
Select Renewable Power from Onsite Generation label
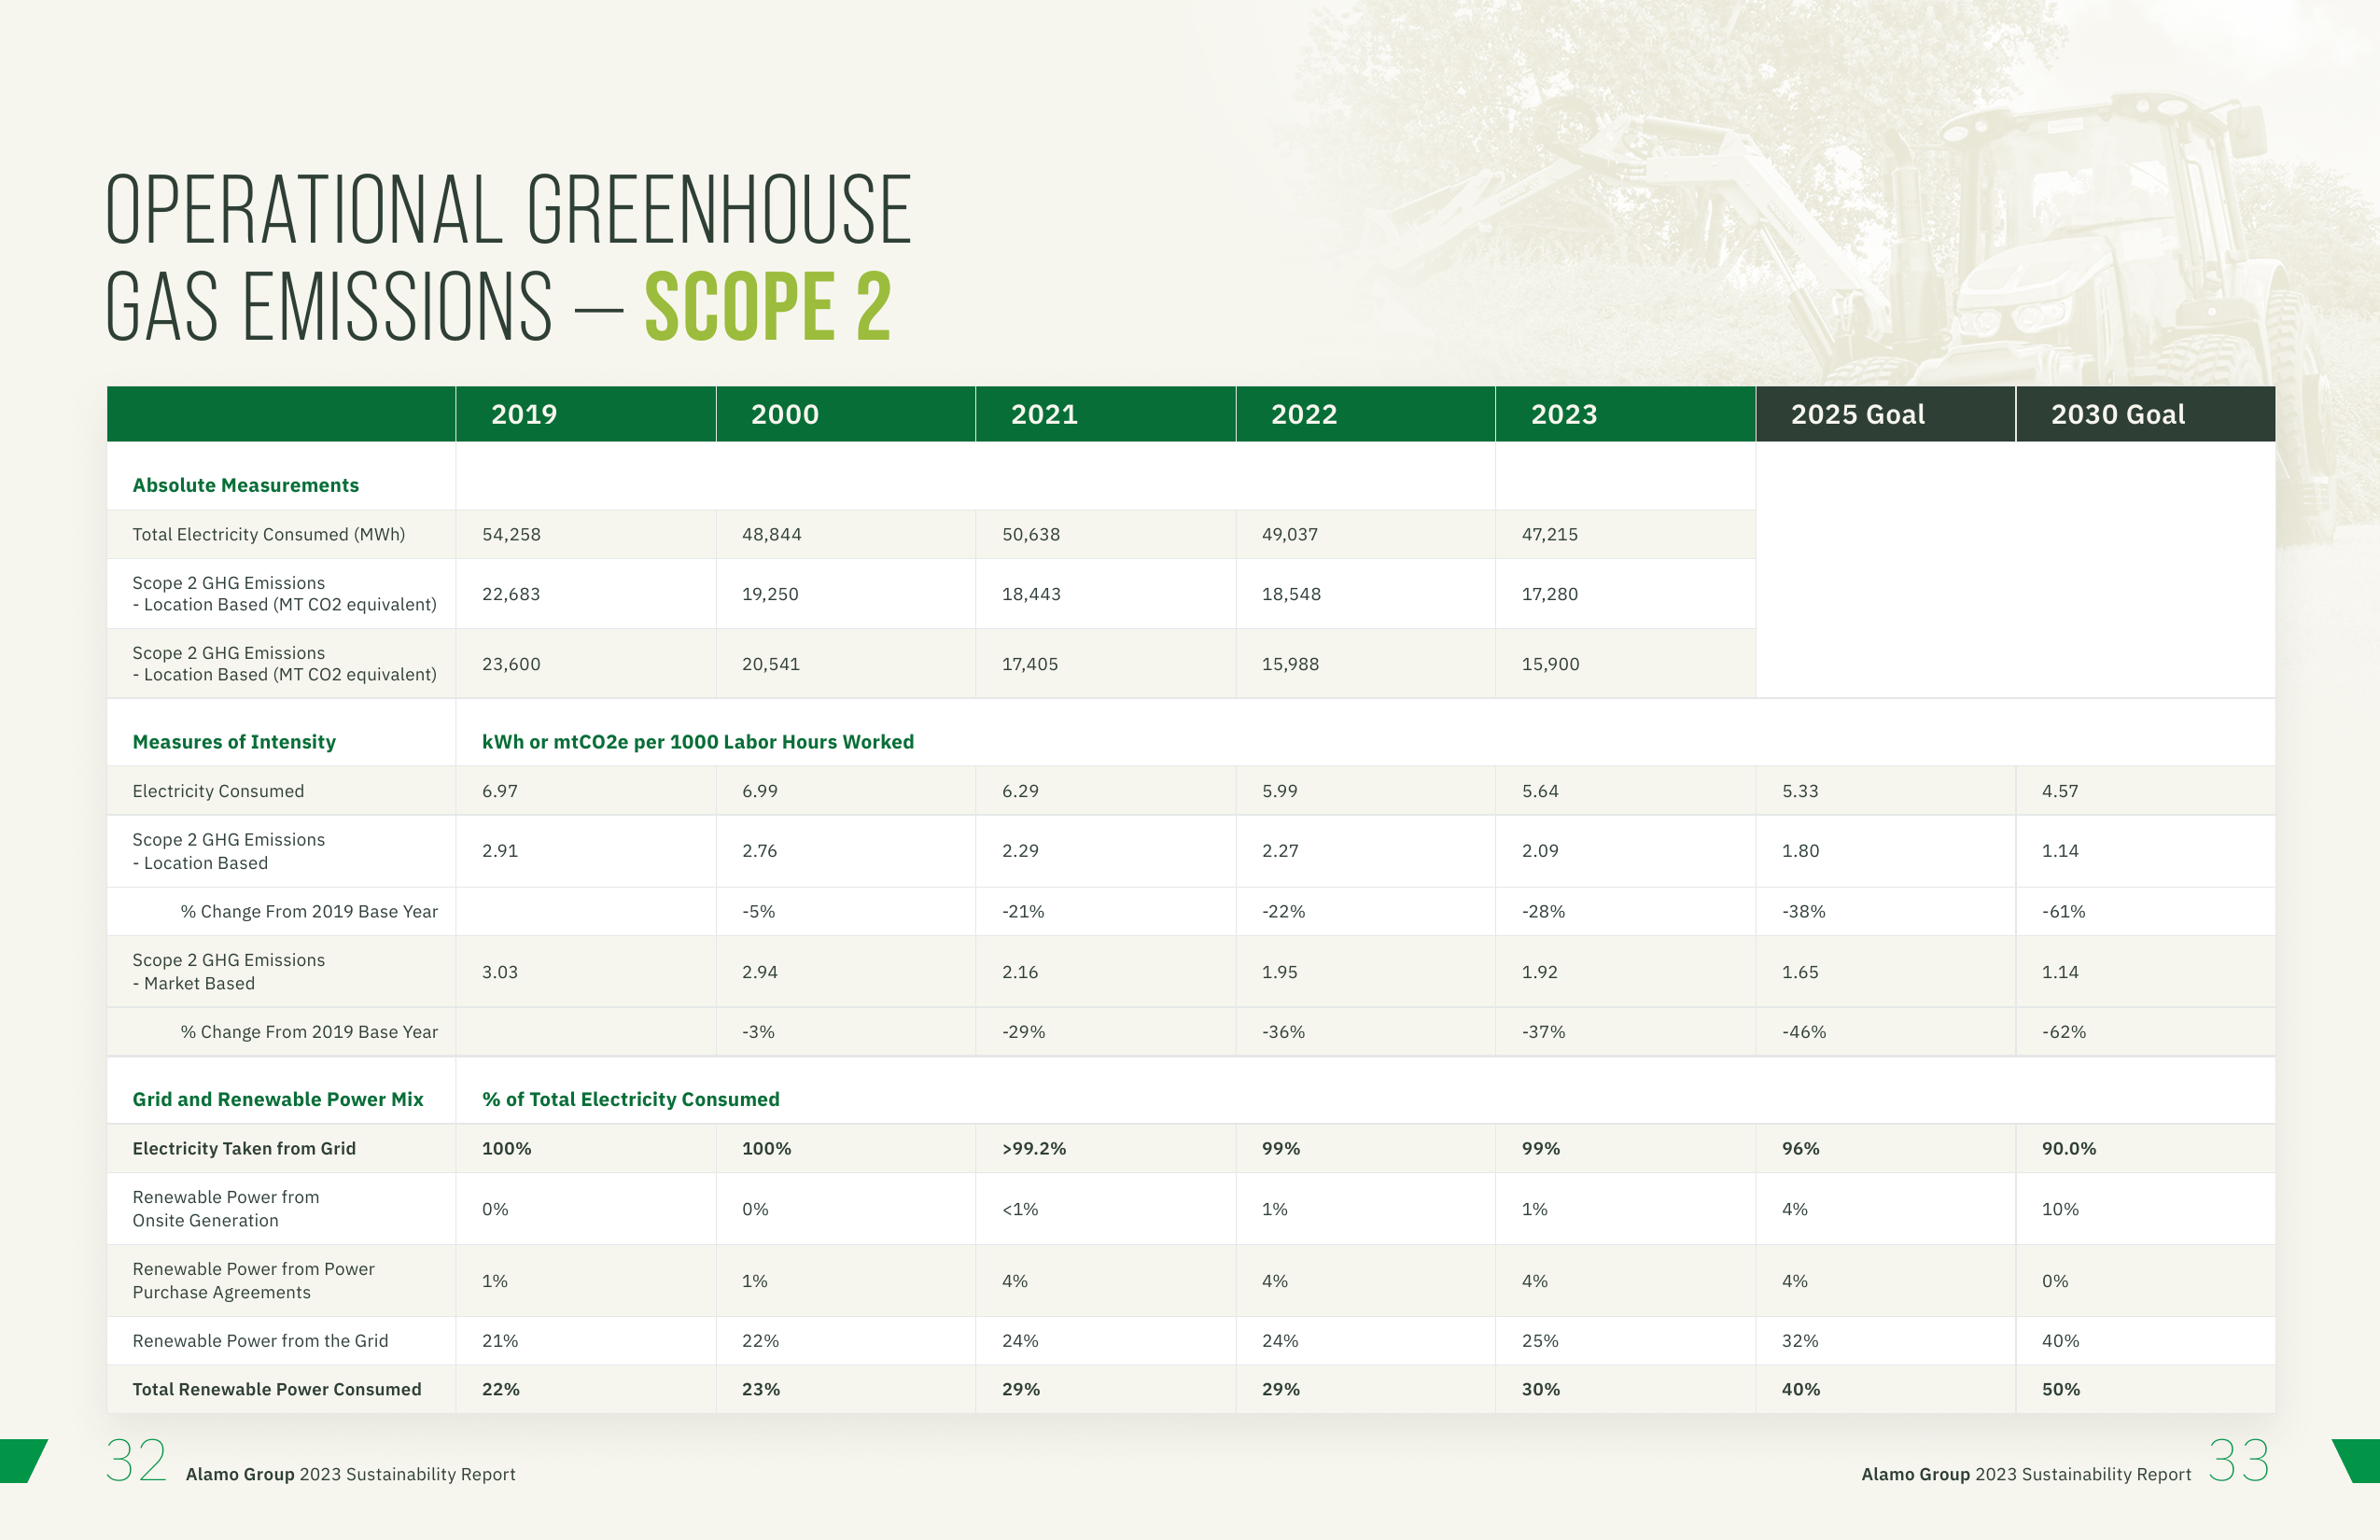pos(226,1208)
